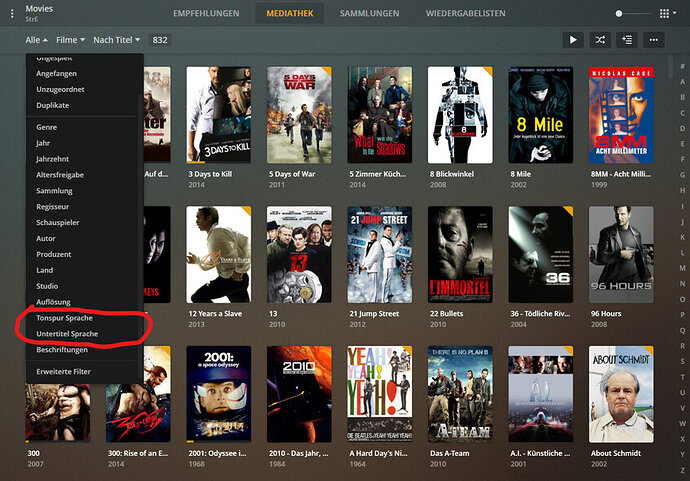Adjust the poster size slider
This screenshot has height=481, width=690.
coord(633,14)
